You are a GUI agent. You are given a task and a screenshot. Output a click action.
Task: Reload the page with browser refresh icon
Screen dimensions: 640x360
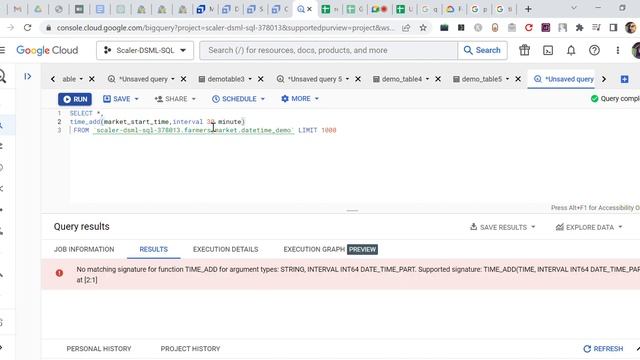(27, 28)
